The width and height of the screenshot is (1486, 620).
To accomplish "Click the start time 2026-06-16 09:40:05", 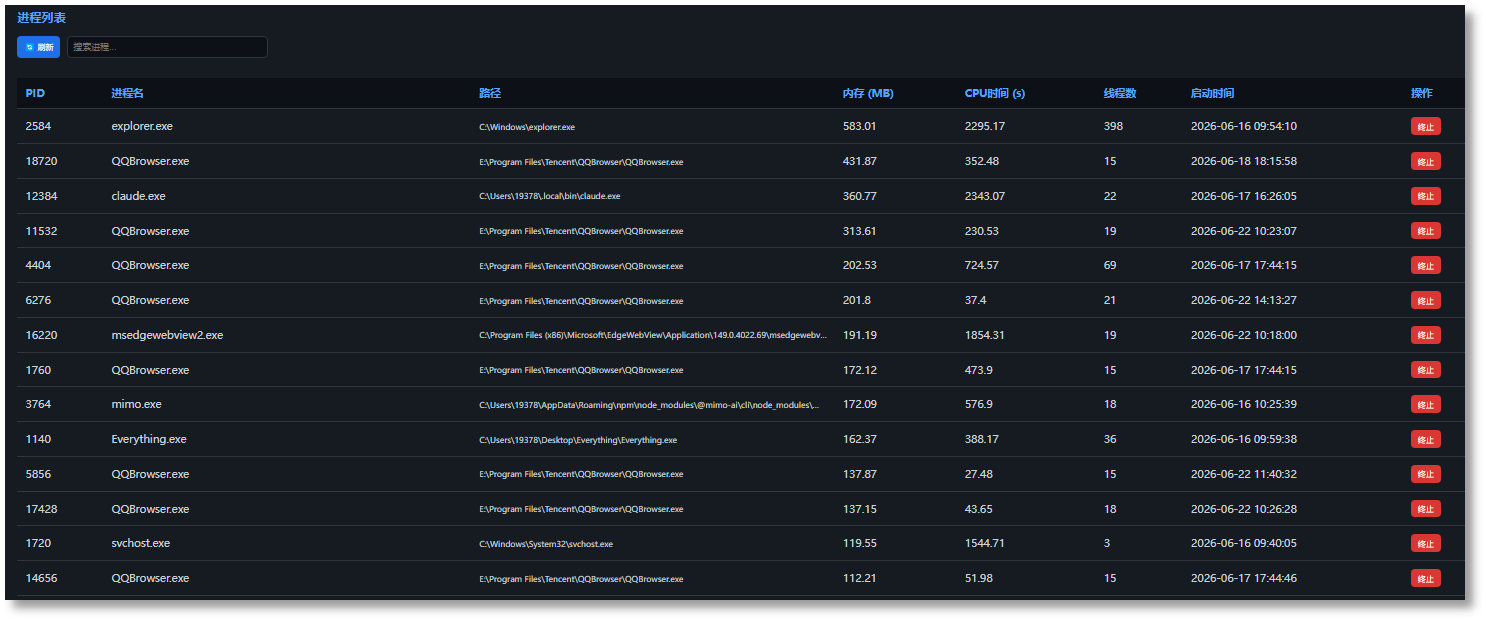I will [1243, 543].
